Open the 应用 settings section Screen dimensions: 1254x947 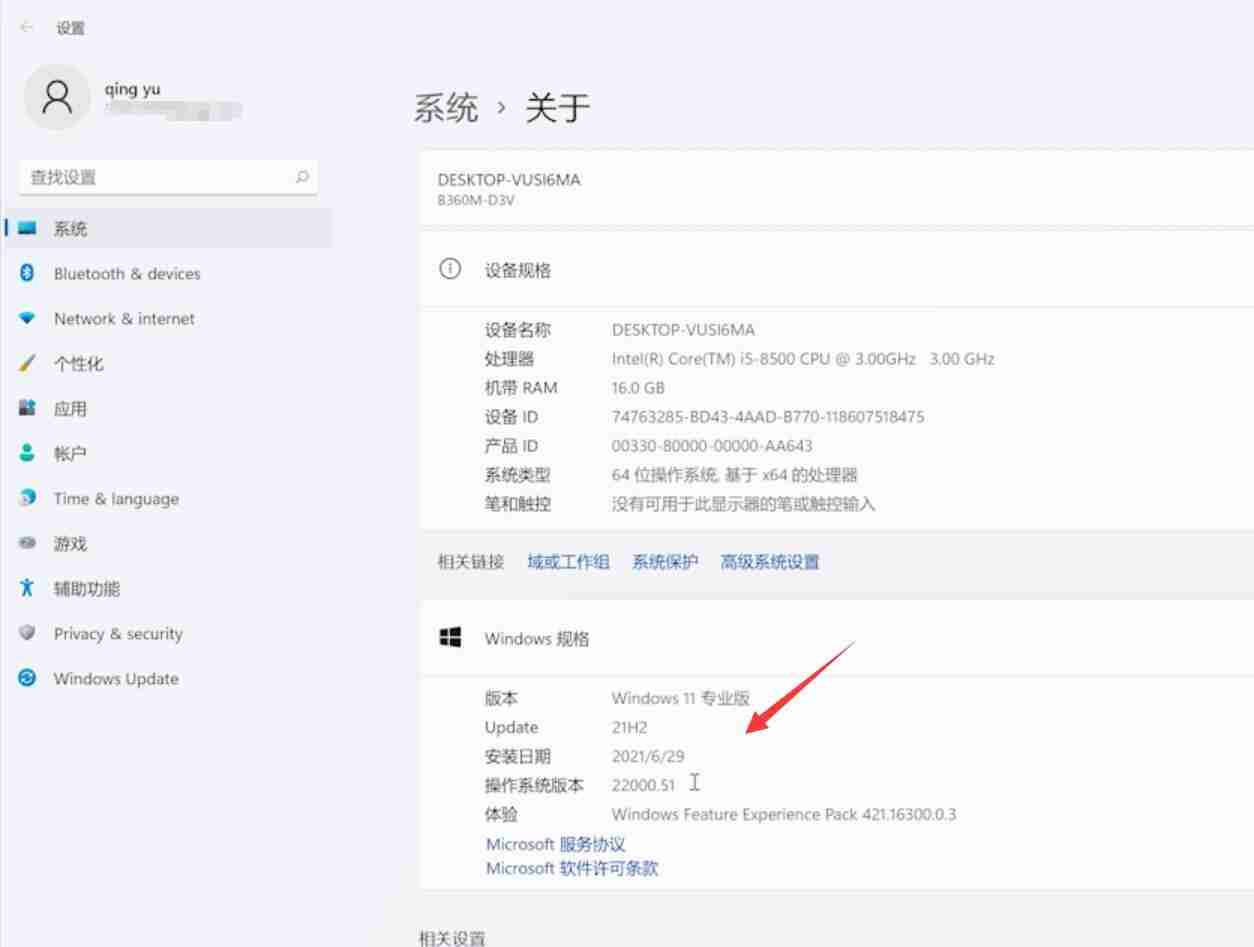tap(70, 408)
